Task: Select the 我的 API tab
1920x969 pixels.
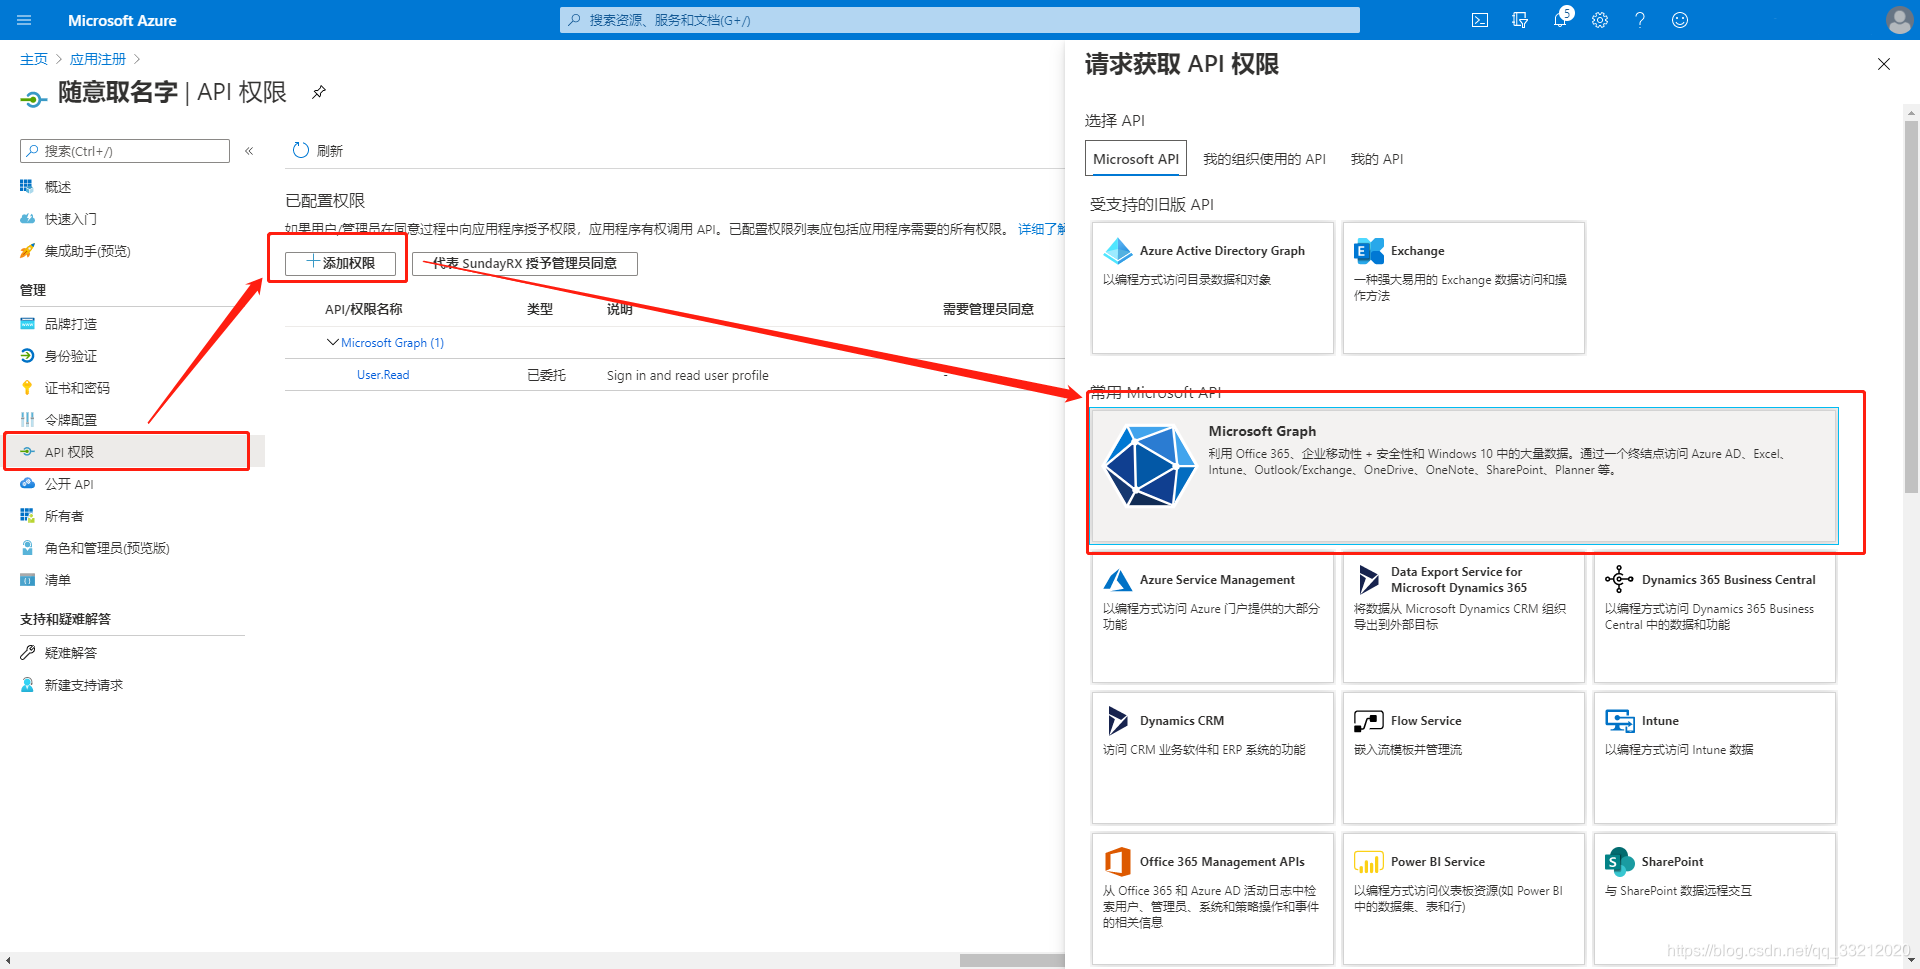Action: tap(1376, 159)
